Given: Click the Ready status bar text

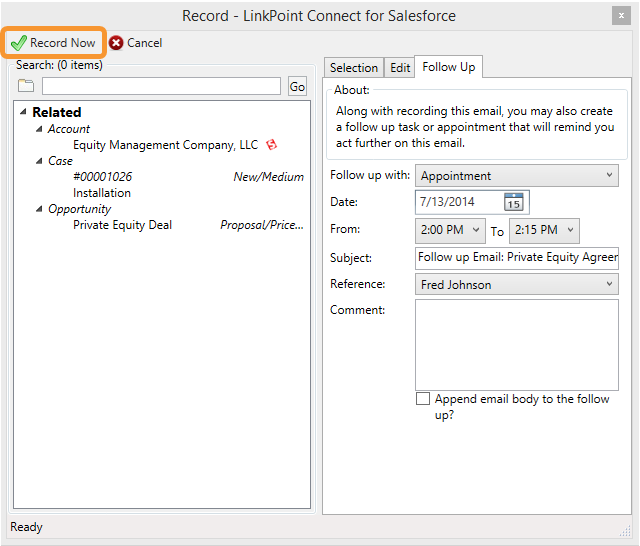Looking at the screenshot, I should (26, 527).
